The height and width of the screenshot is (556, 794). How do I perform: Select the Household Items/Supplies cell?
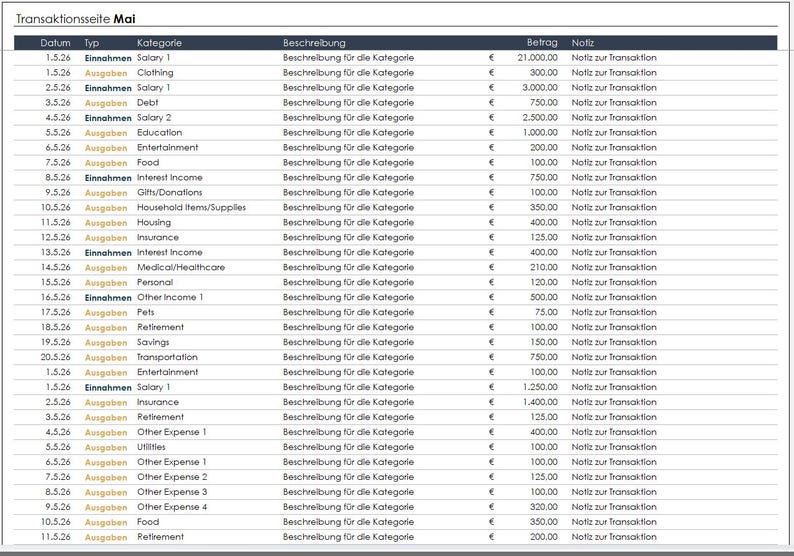[191, 208]
